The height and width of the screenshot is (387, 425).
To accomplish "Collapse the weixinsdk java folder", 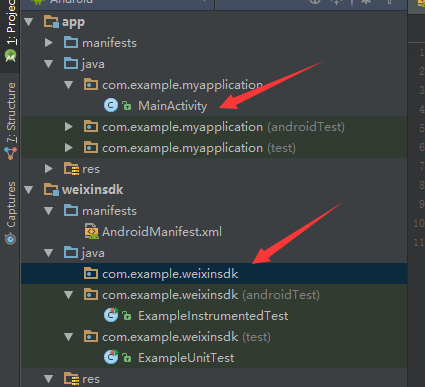I will (x=49, y=253).
